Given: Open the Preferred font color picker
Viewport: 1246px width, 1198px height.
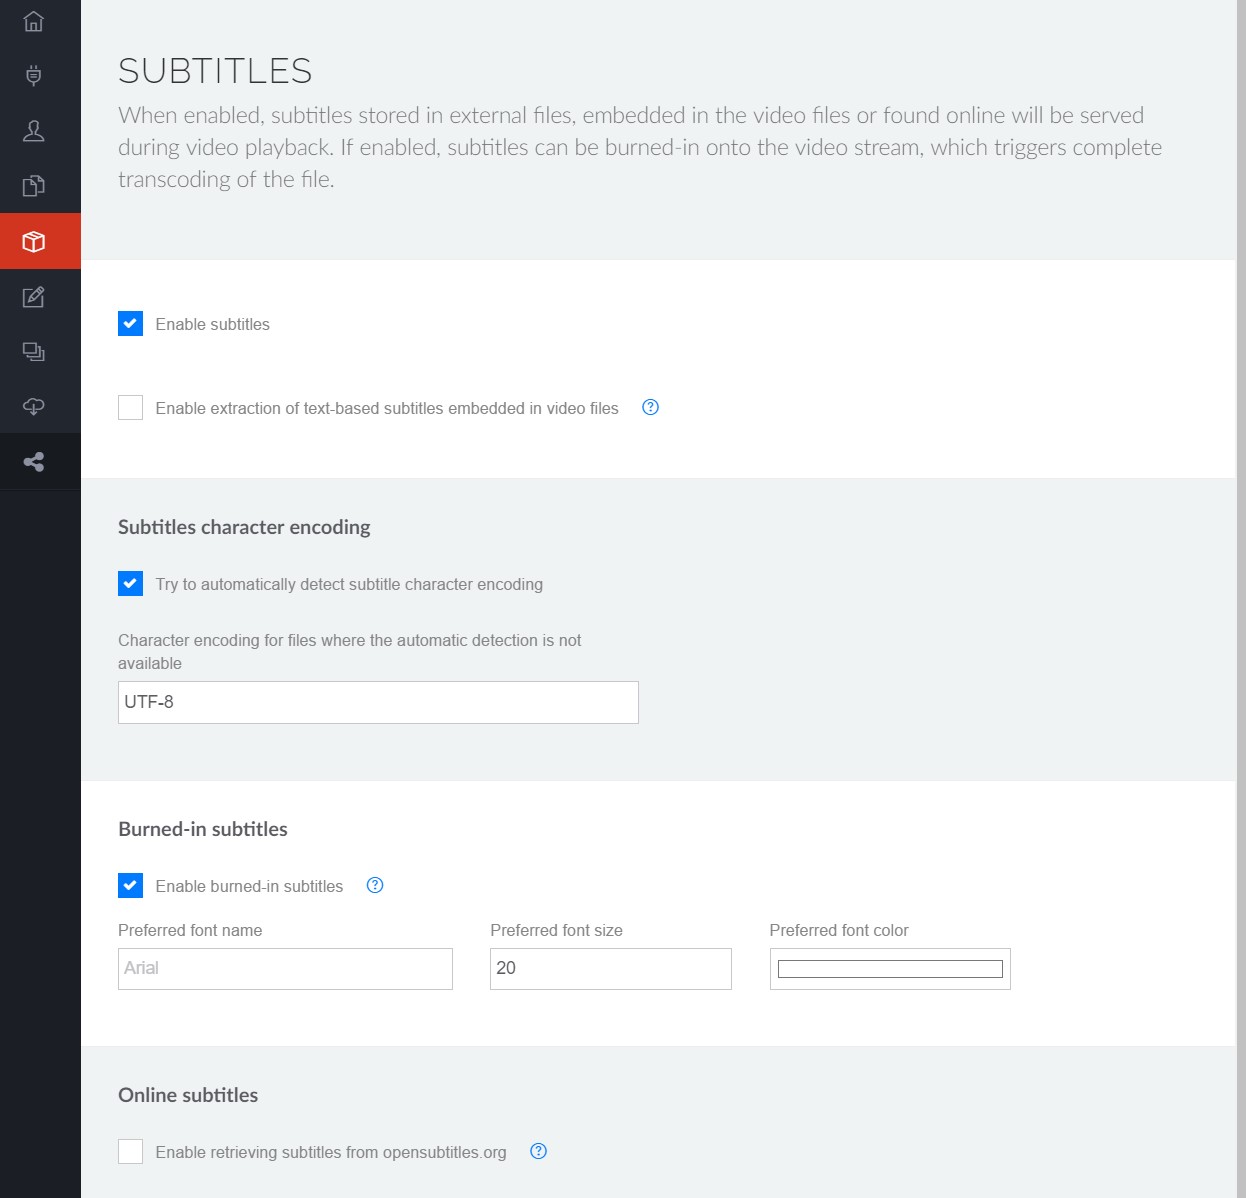Looking at the screenshot, I should 890,969.
